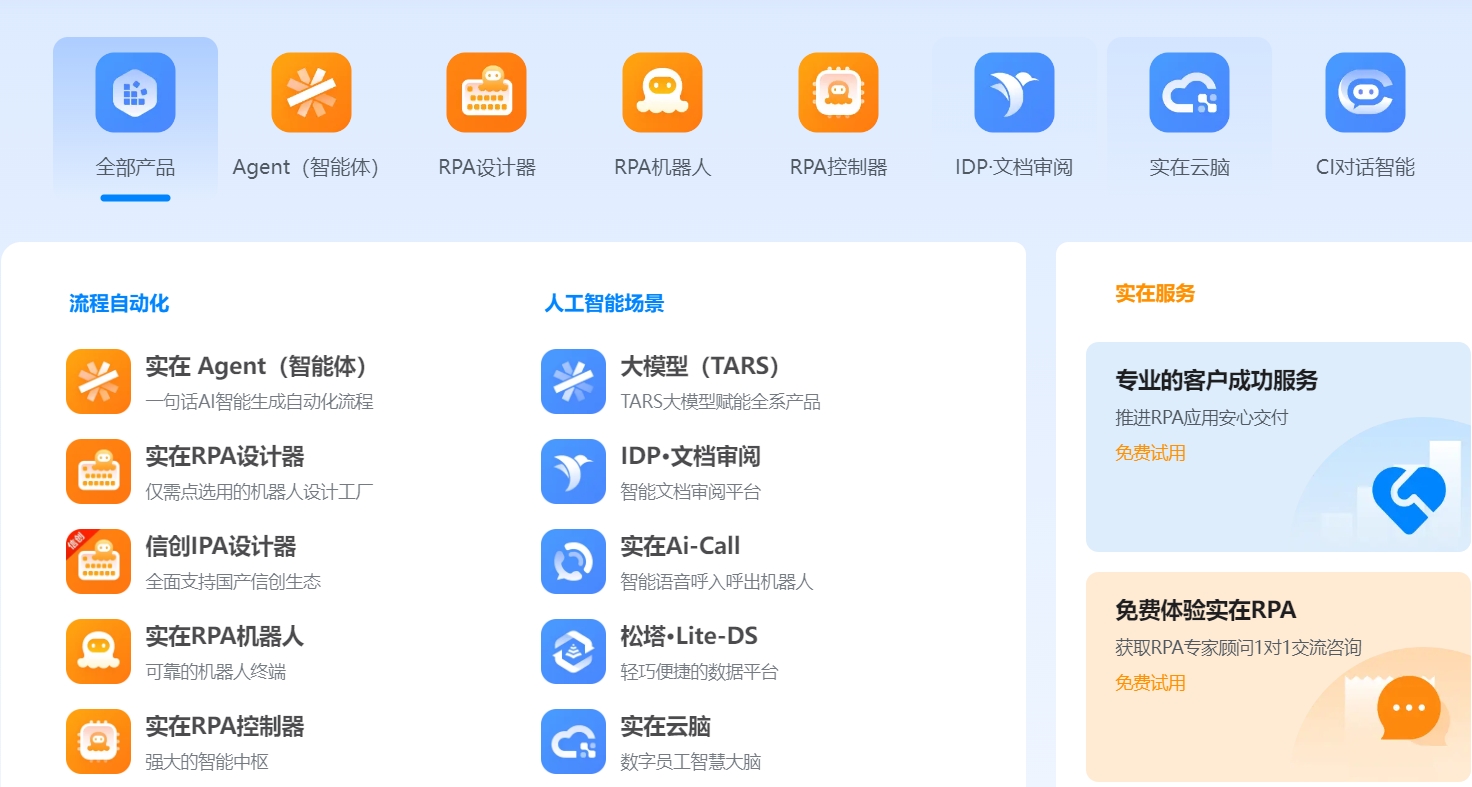Select the RPA机器人 octopus icon
Viewport: 1472px width, 787px height.
click(x=662, y=91)
